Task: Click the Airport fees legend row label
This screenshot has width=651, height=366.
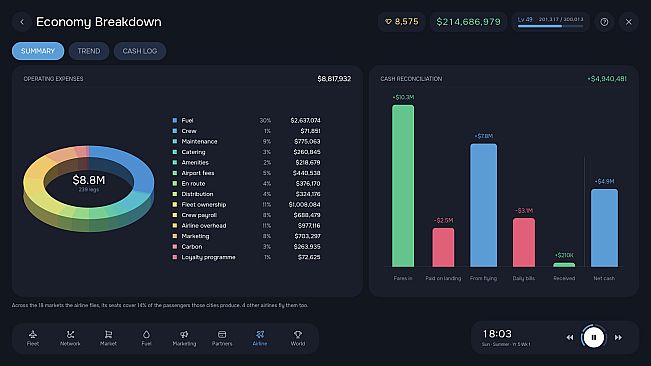Action: 198,173
